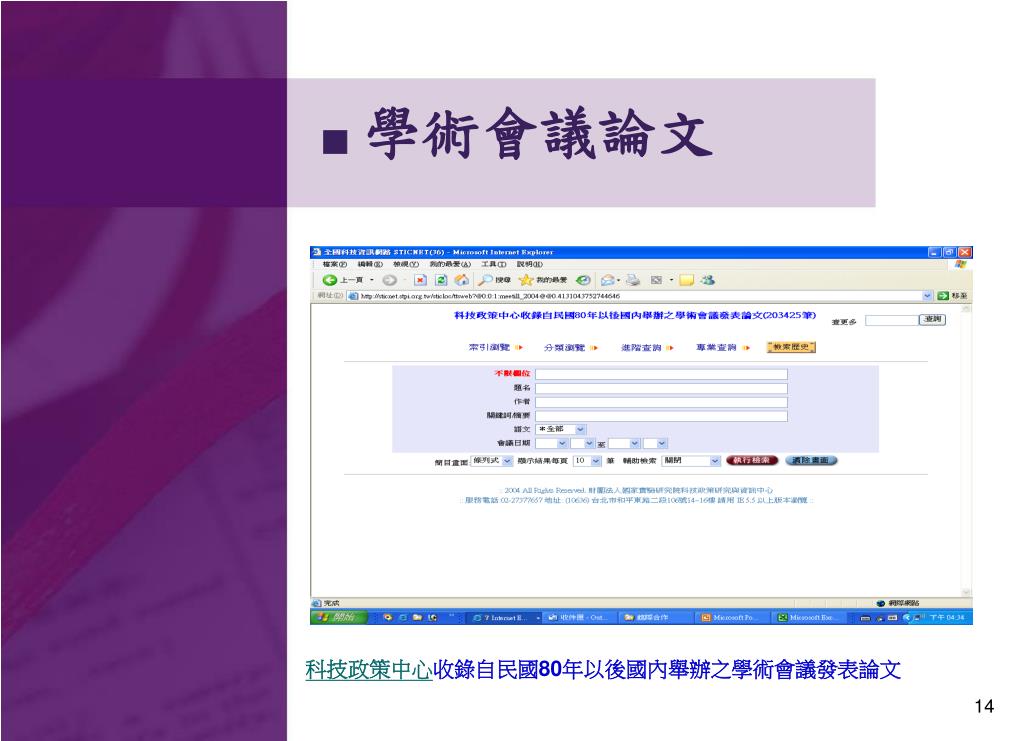The width and height of the screenshot is (1024, 741).
Task: Click the system tray clock
Action: [946, 618]
